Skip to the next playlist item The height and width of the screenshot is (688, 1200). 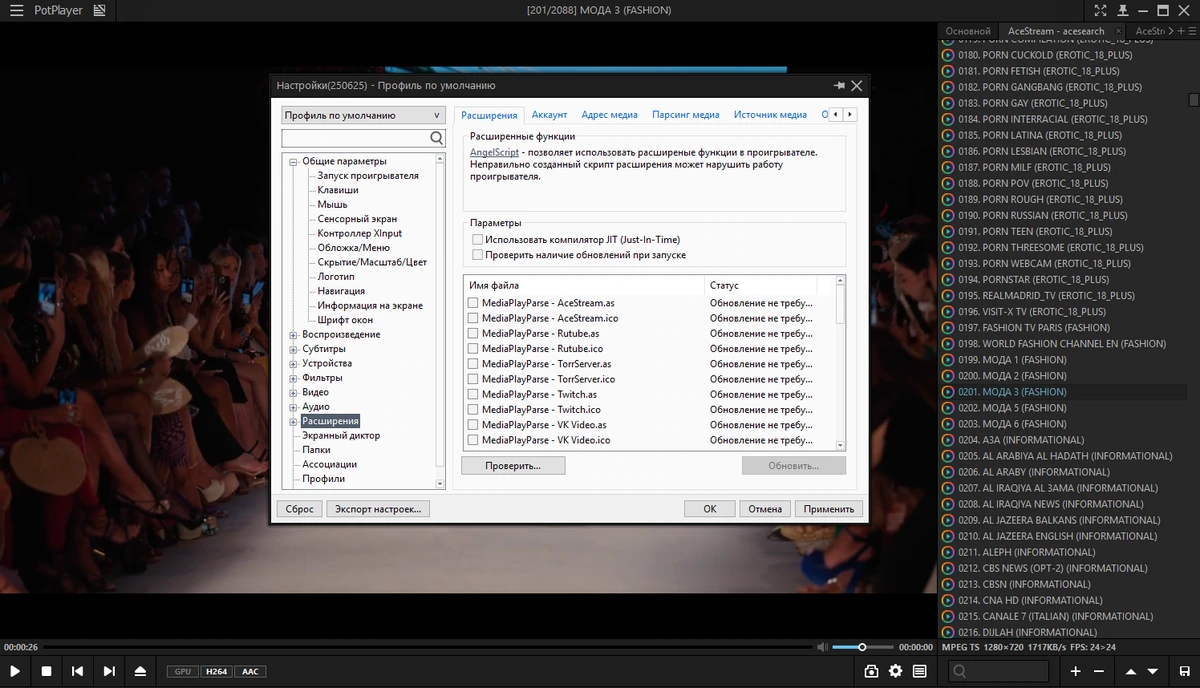point(109,671)
